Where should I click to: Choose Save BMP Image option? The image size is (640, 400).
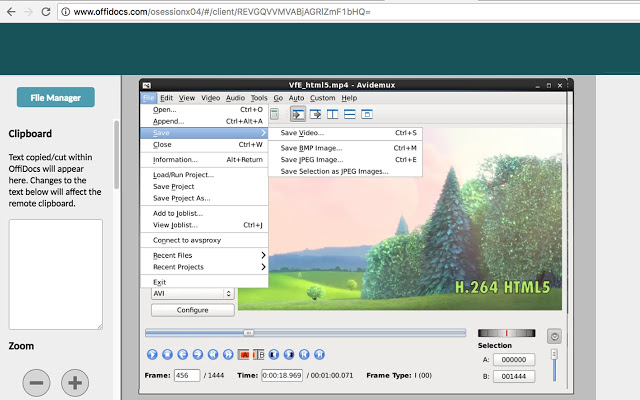point(345,148)
